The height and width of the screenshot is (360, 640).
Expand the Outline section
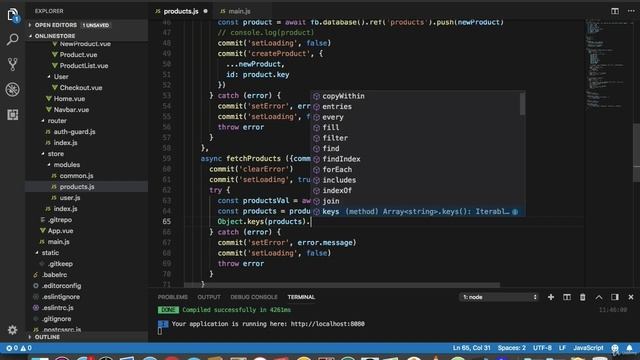click(x=87, y=337)
